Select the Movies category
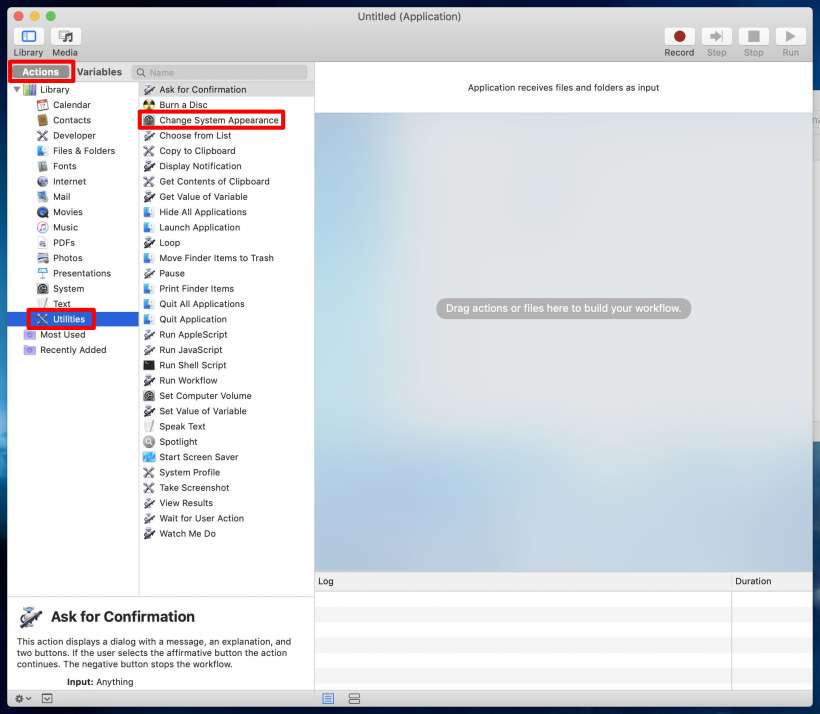The height and width of the screenshot is (714, 820). tap(67, 212)
